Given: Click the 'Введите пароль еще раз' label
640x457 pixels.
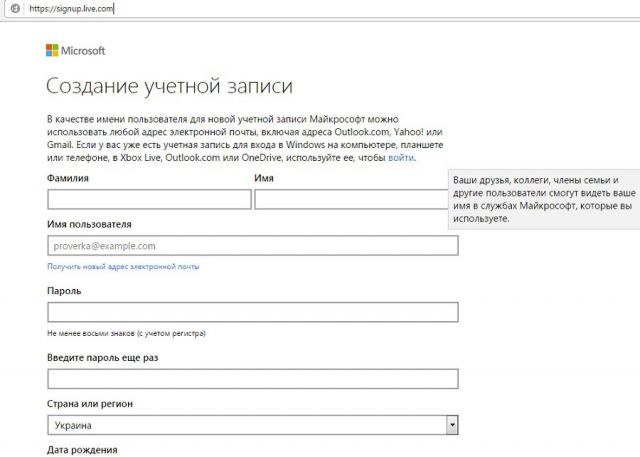Looking at the screenshot, I should coord(102,358).
